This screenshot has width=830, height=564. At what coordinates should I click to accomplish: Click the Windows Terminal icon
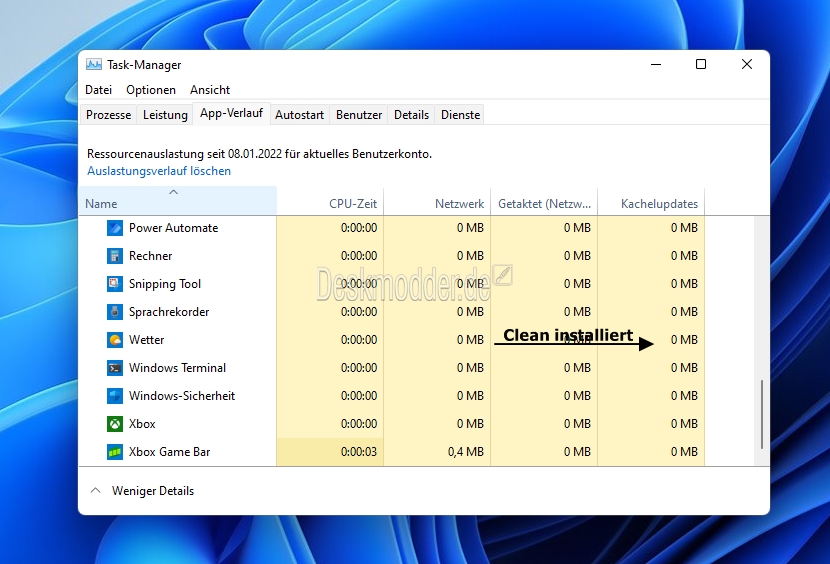click(115, 368)
